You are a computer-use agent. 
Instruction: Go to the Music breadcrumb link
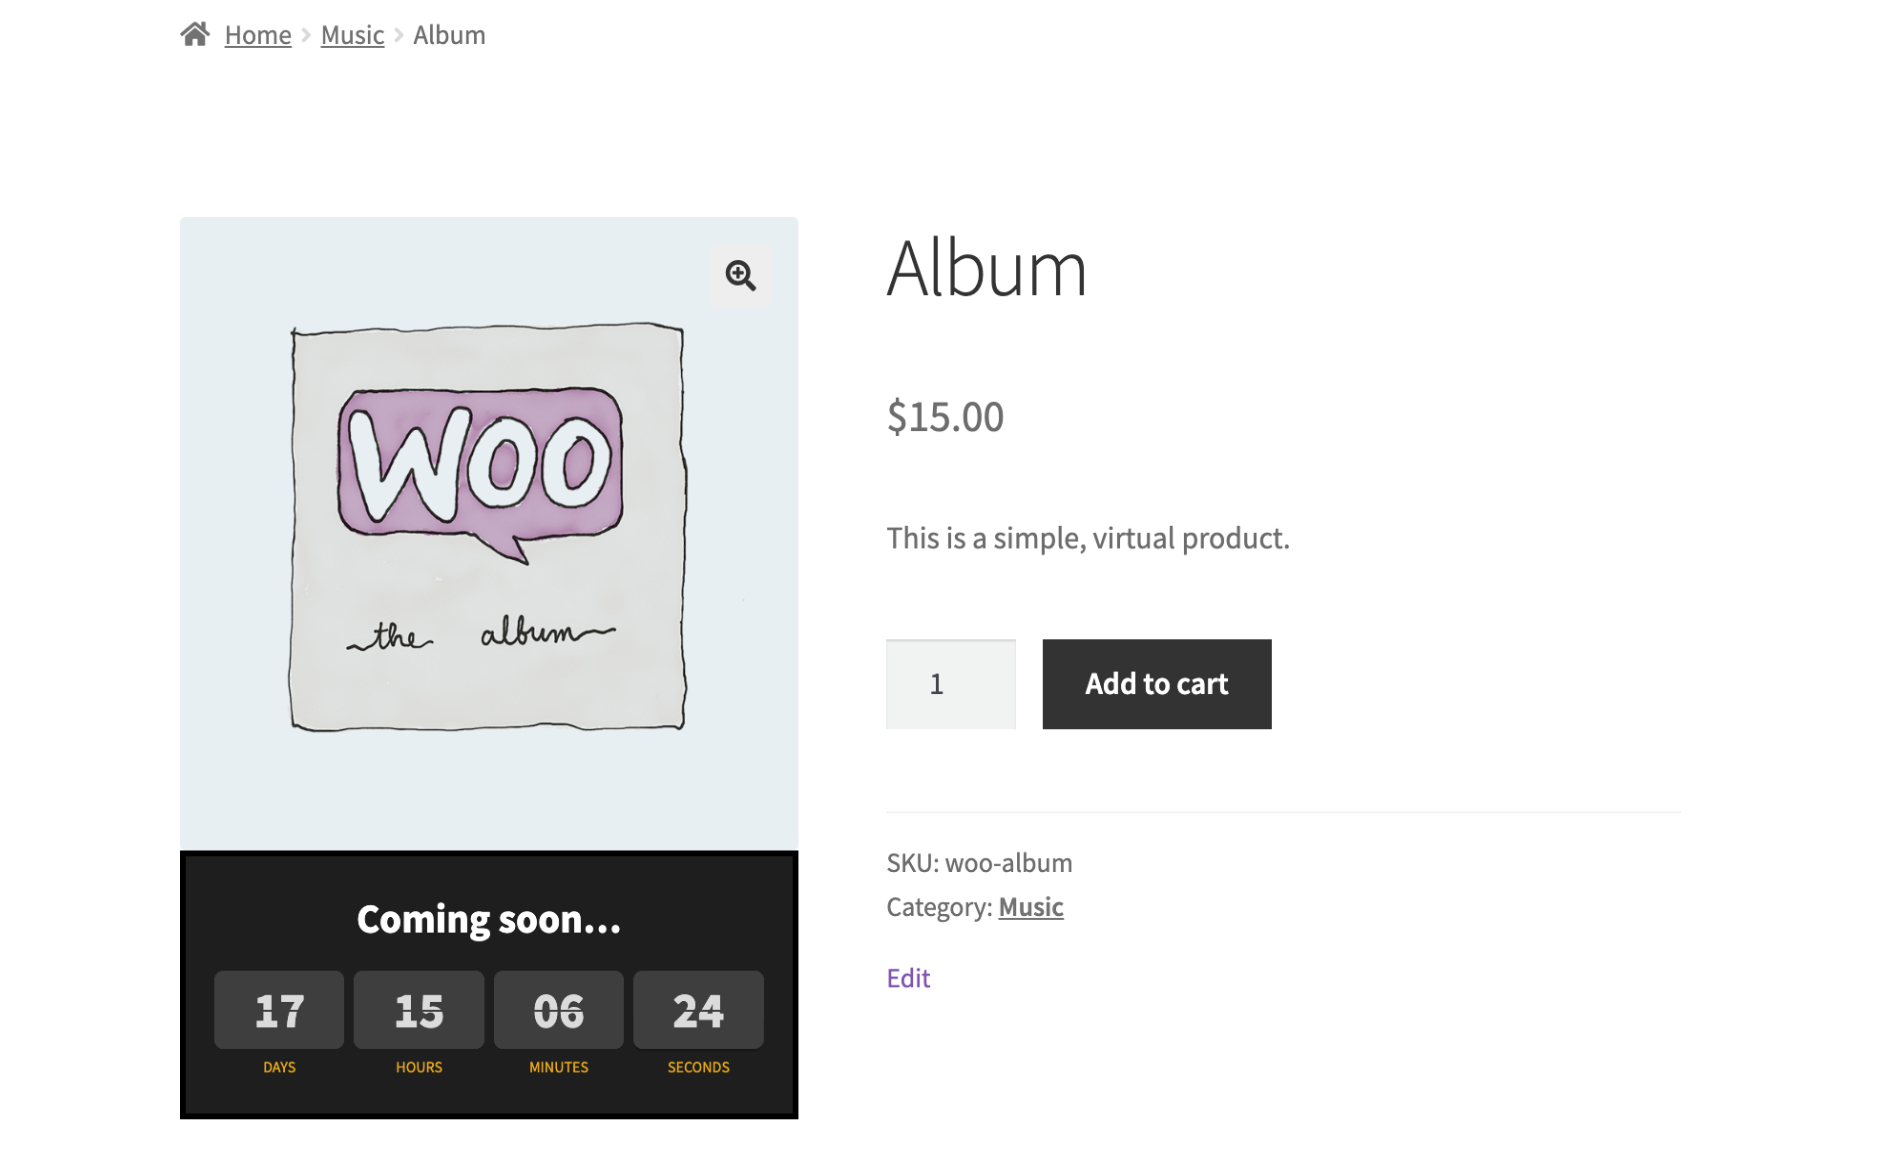click(352, 35)
